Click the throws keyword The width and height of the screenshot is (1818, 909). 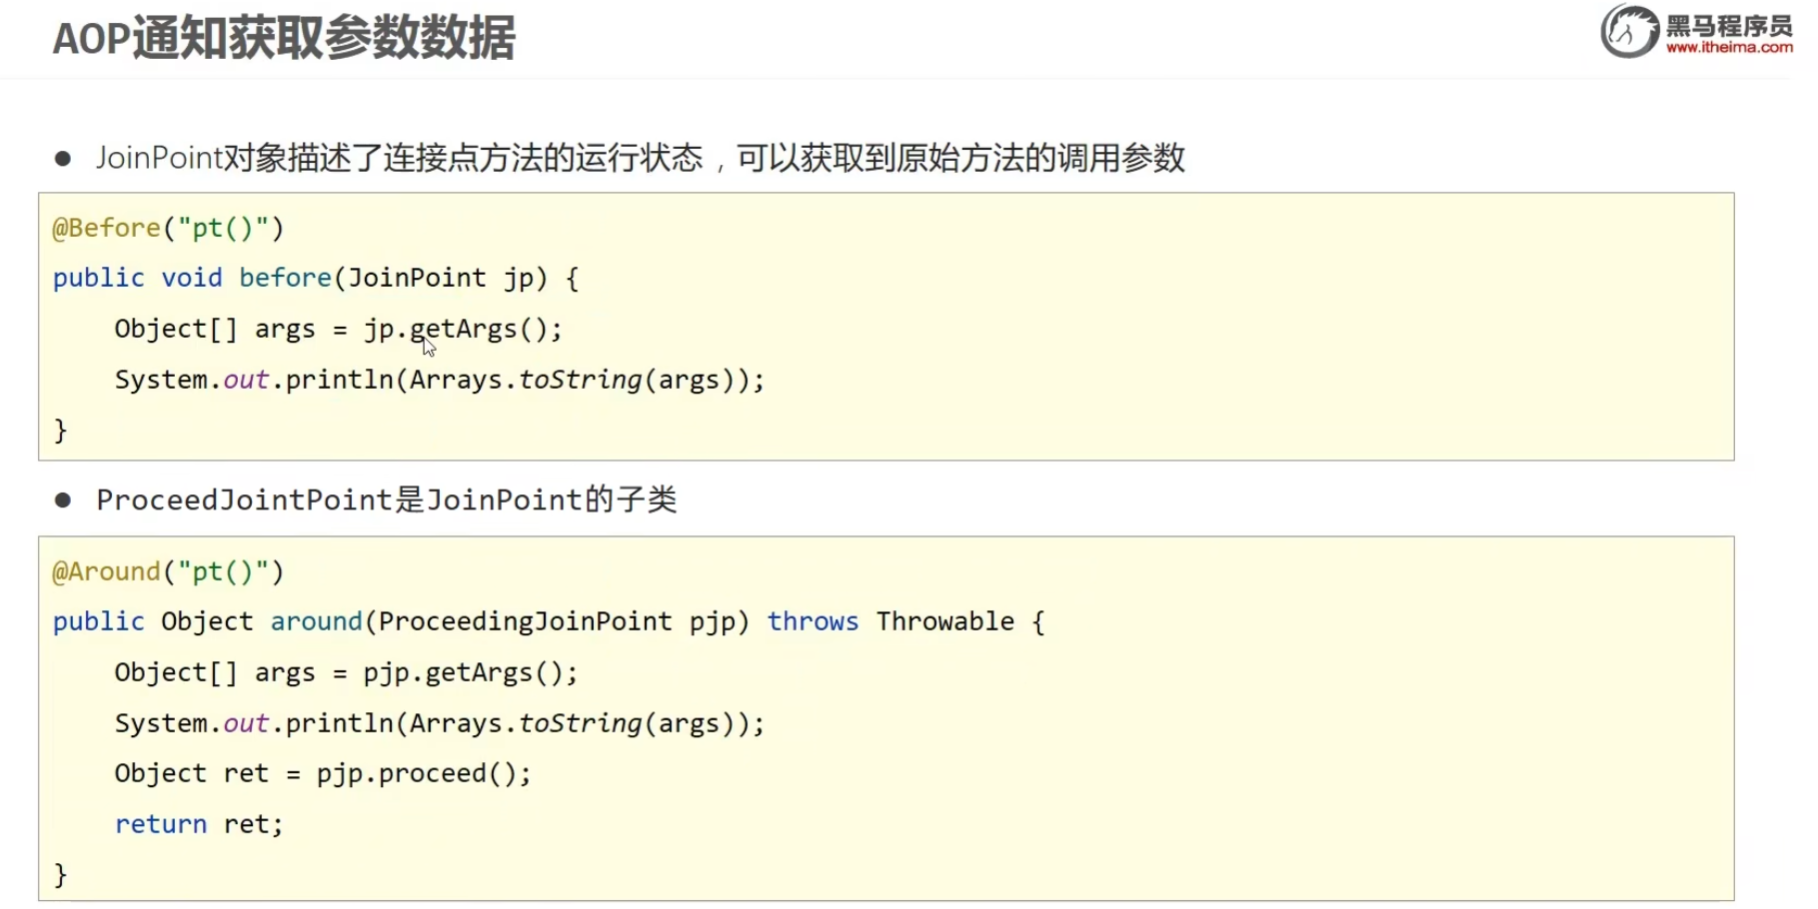812,622
